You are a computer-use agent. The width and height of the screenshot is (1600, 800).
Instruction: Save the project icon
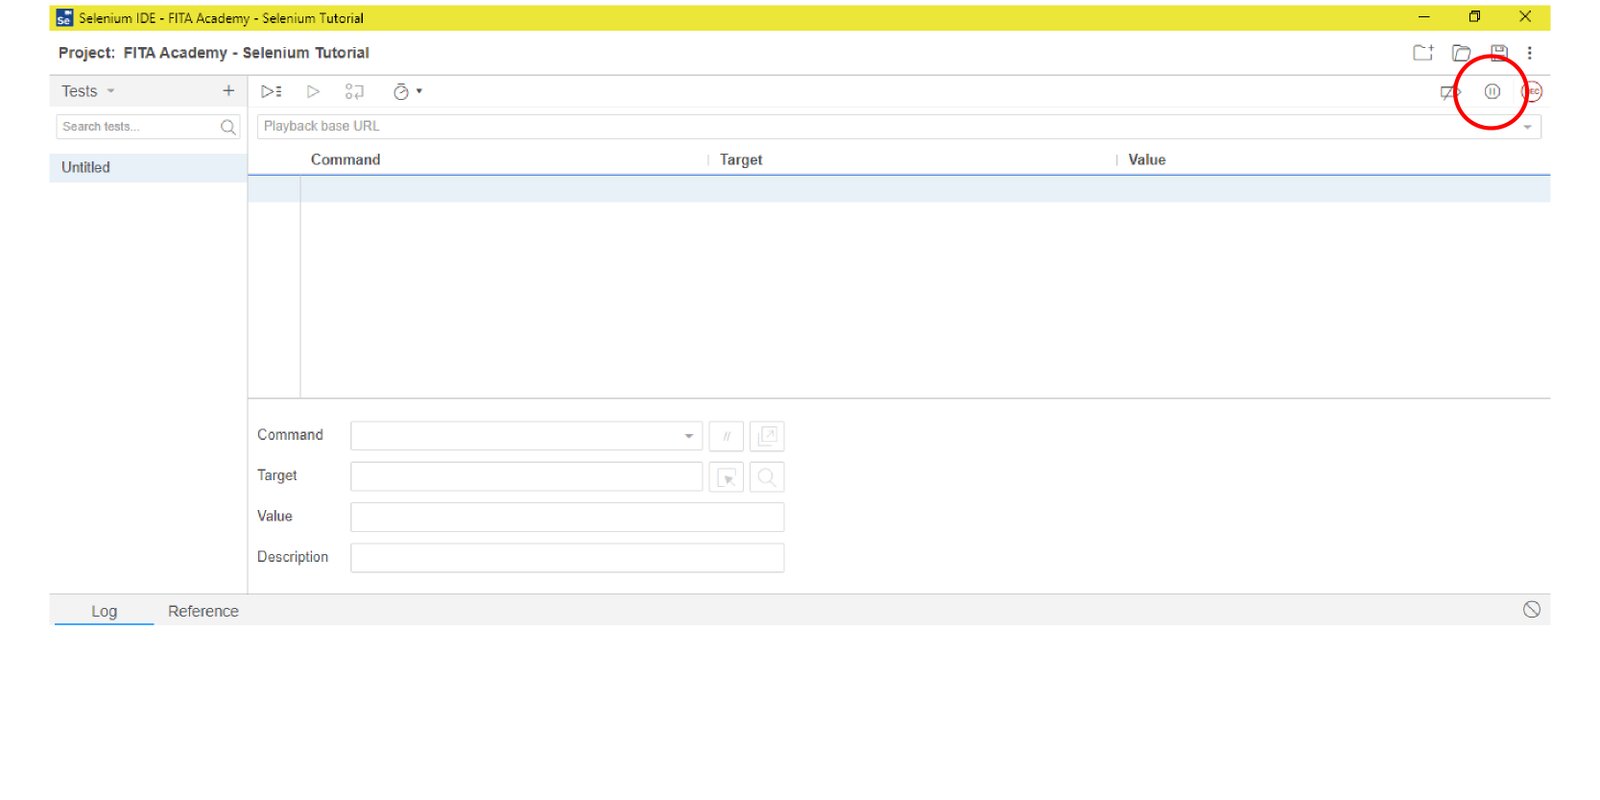[1499, 52]
